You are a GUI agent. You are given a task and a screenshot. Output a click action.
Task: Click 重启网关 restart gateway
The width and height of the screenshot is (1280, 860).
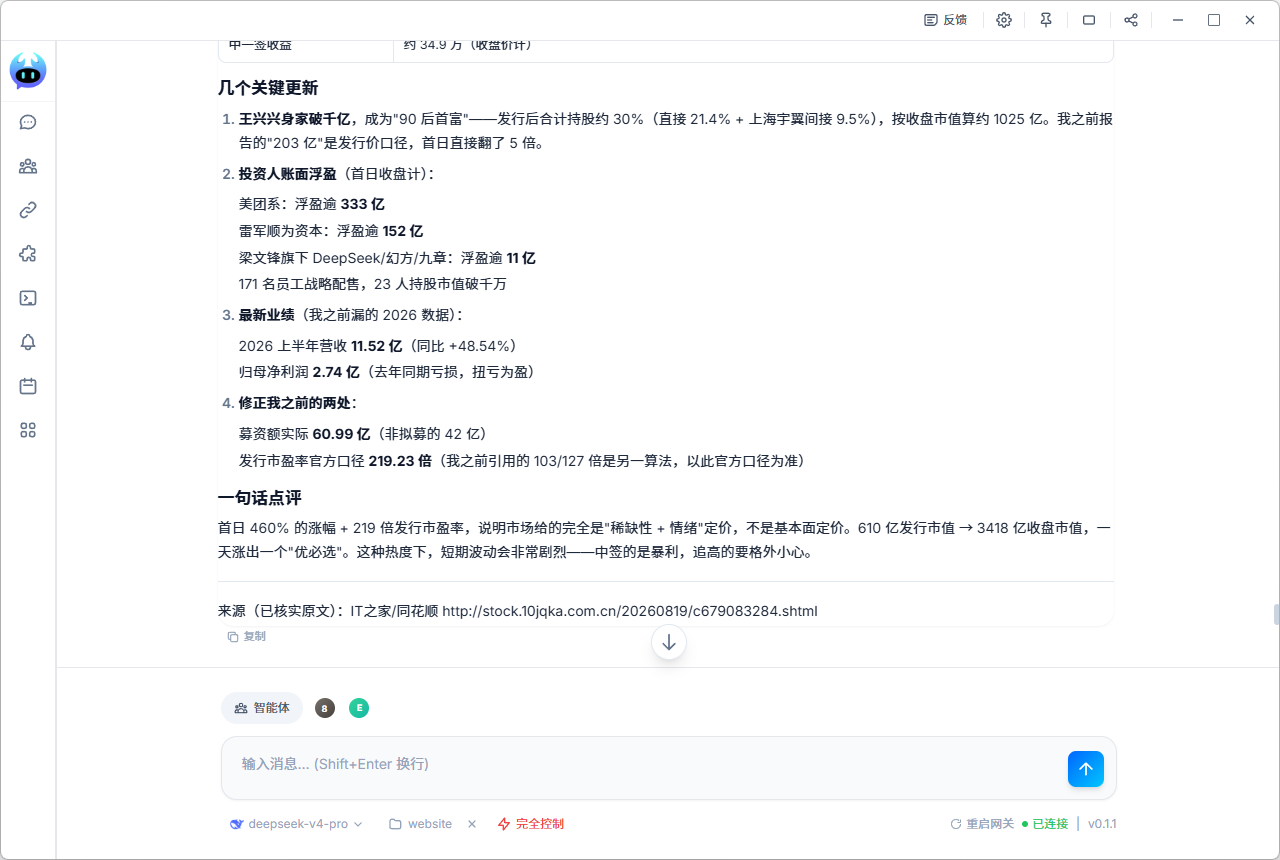982,824
